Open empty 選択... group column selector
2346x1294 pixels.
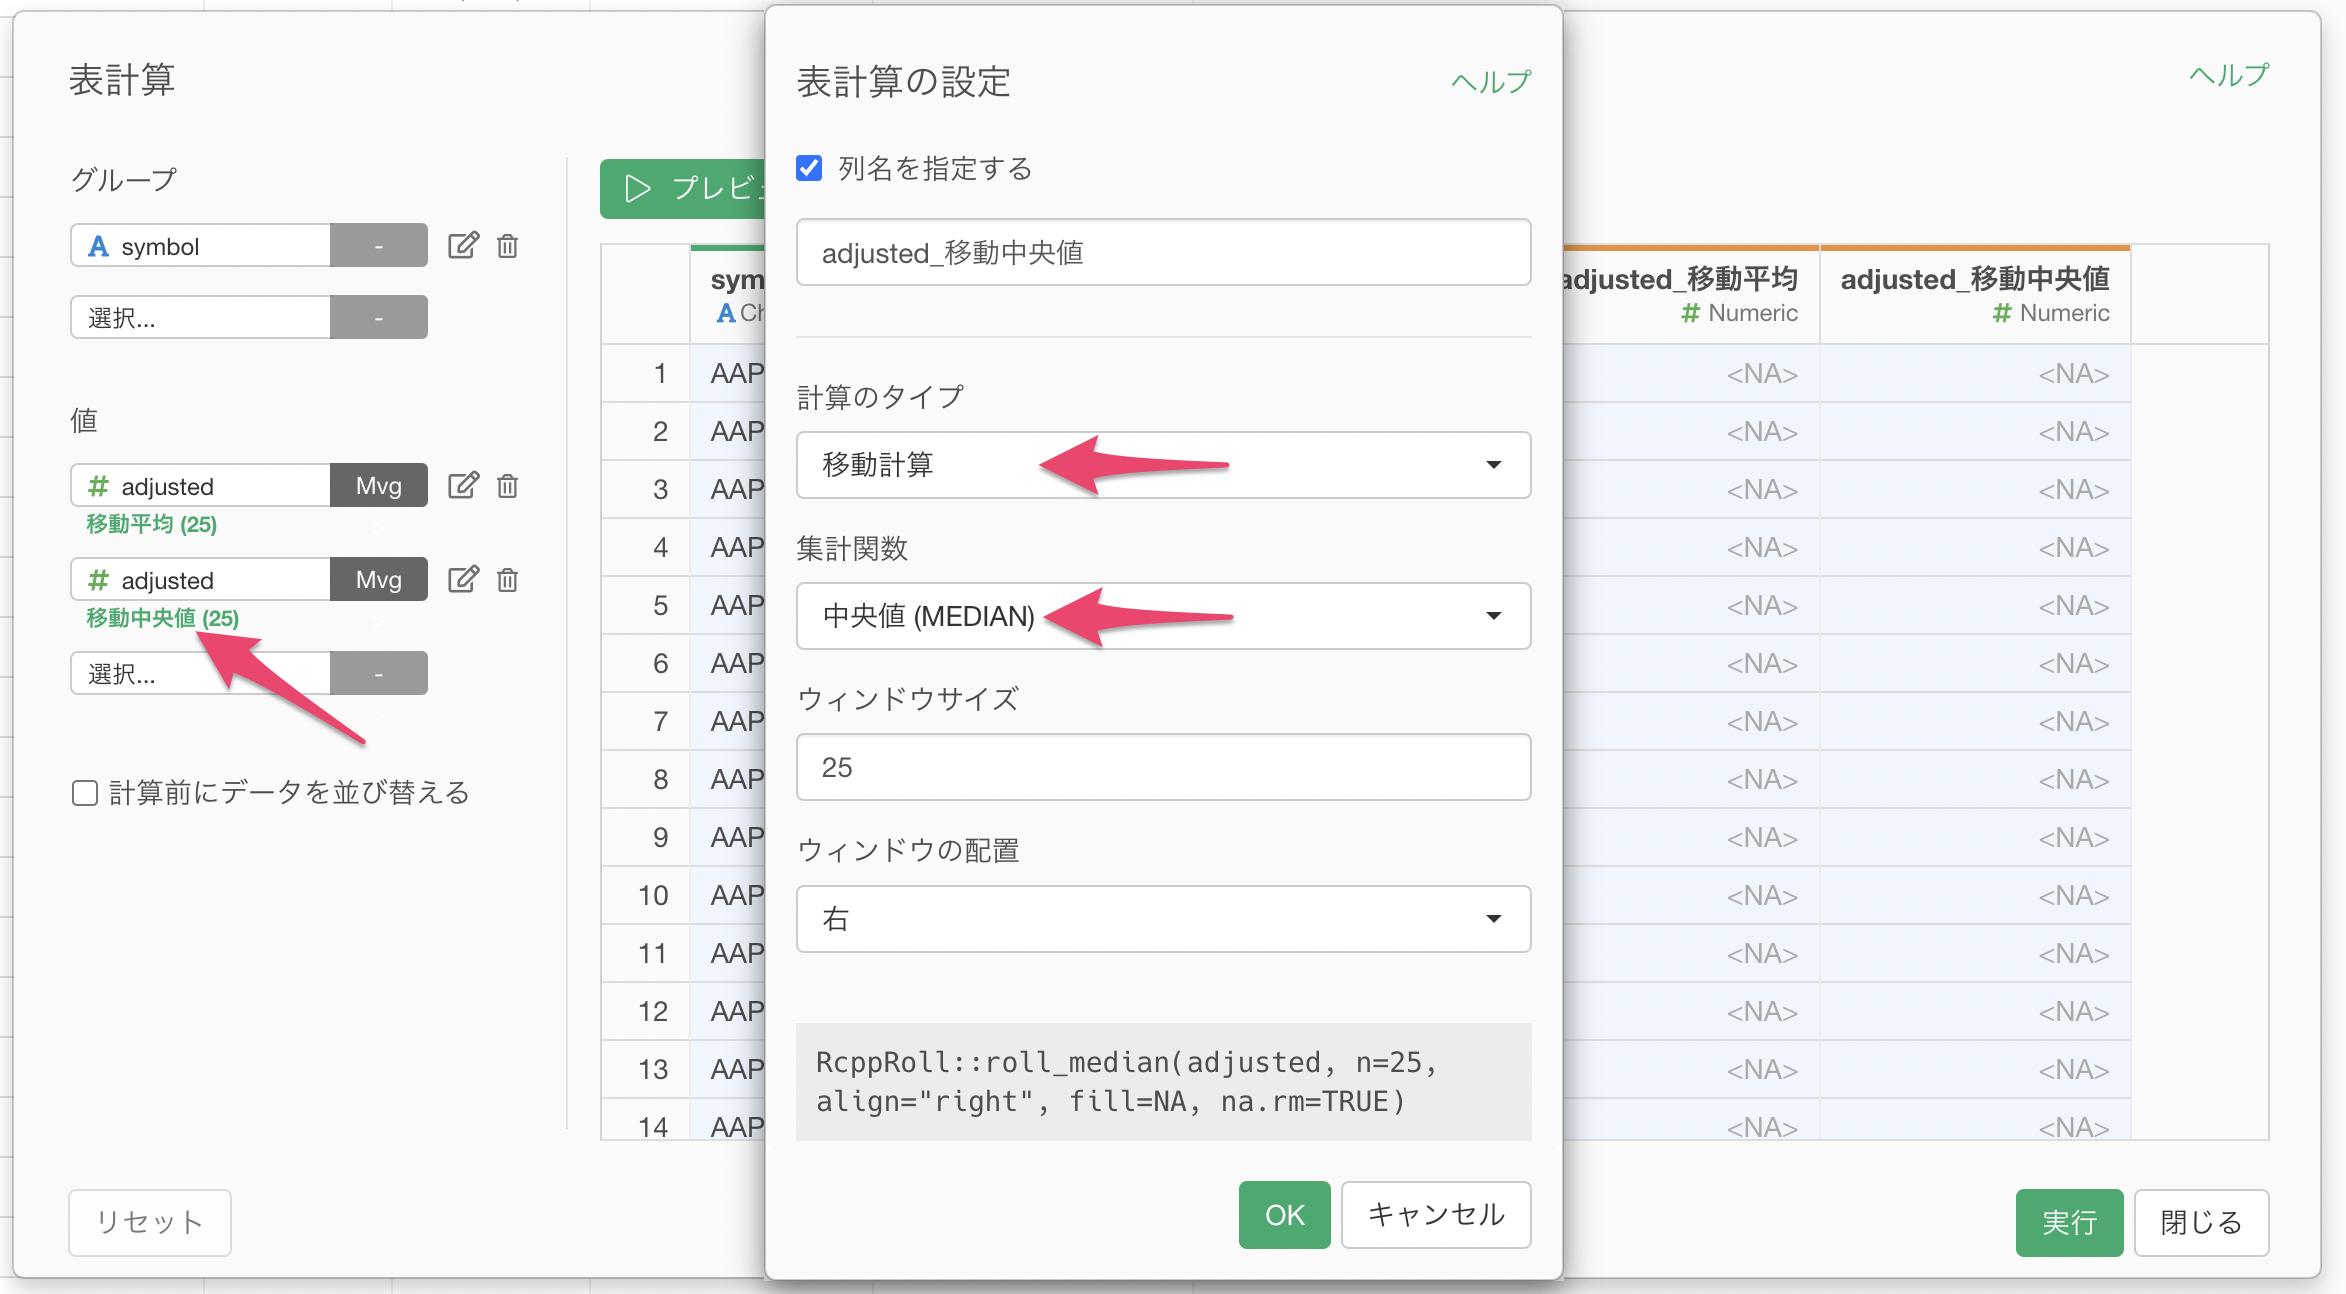coord(200,318)
